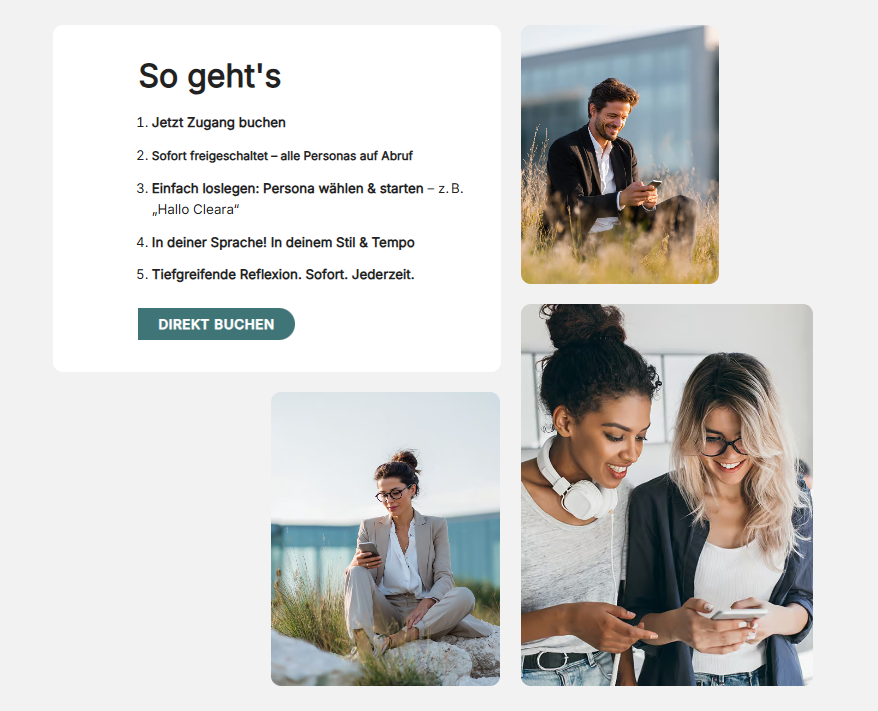The height and width of the screenshot is (711, 878).
Task: Open the photo of man in grass
Action: tap(620, 155)
